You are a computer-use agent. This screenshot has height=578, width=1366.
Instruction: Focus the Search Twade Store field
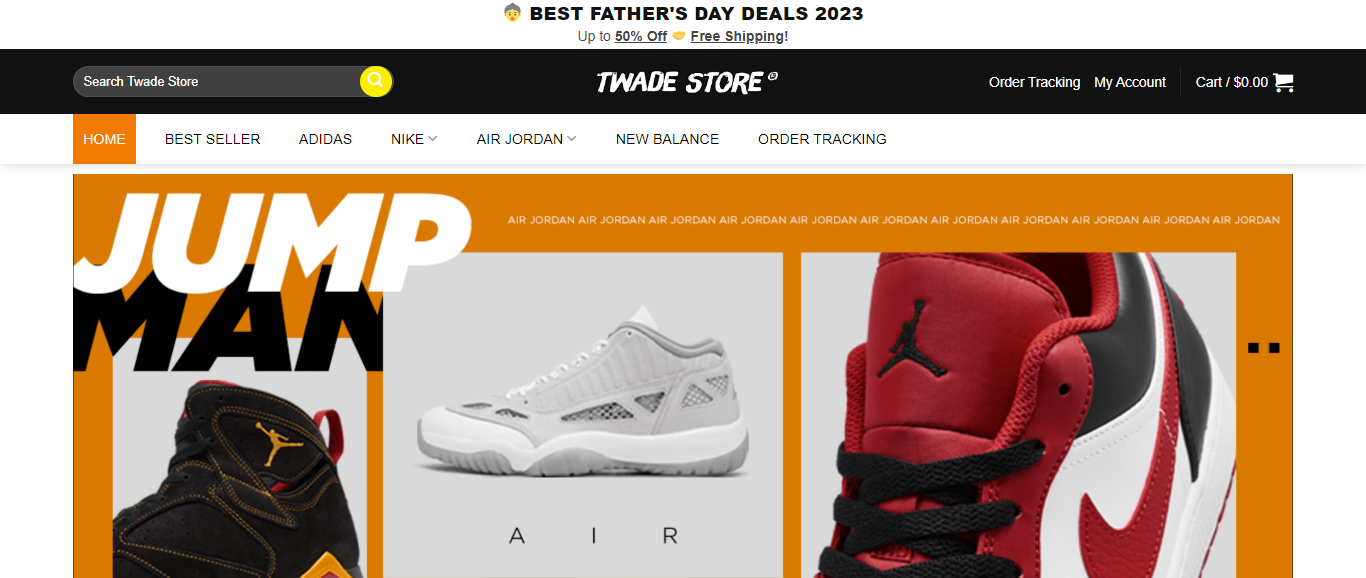click(x=217, y=81)
